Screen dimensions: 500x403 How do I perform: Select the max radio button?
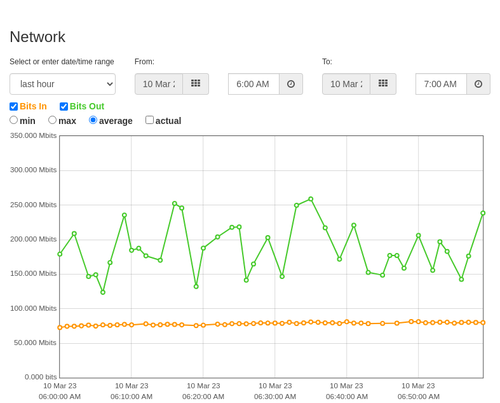pyautogui.click(x=52, y=120)
